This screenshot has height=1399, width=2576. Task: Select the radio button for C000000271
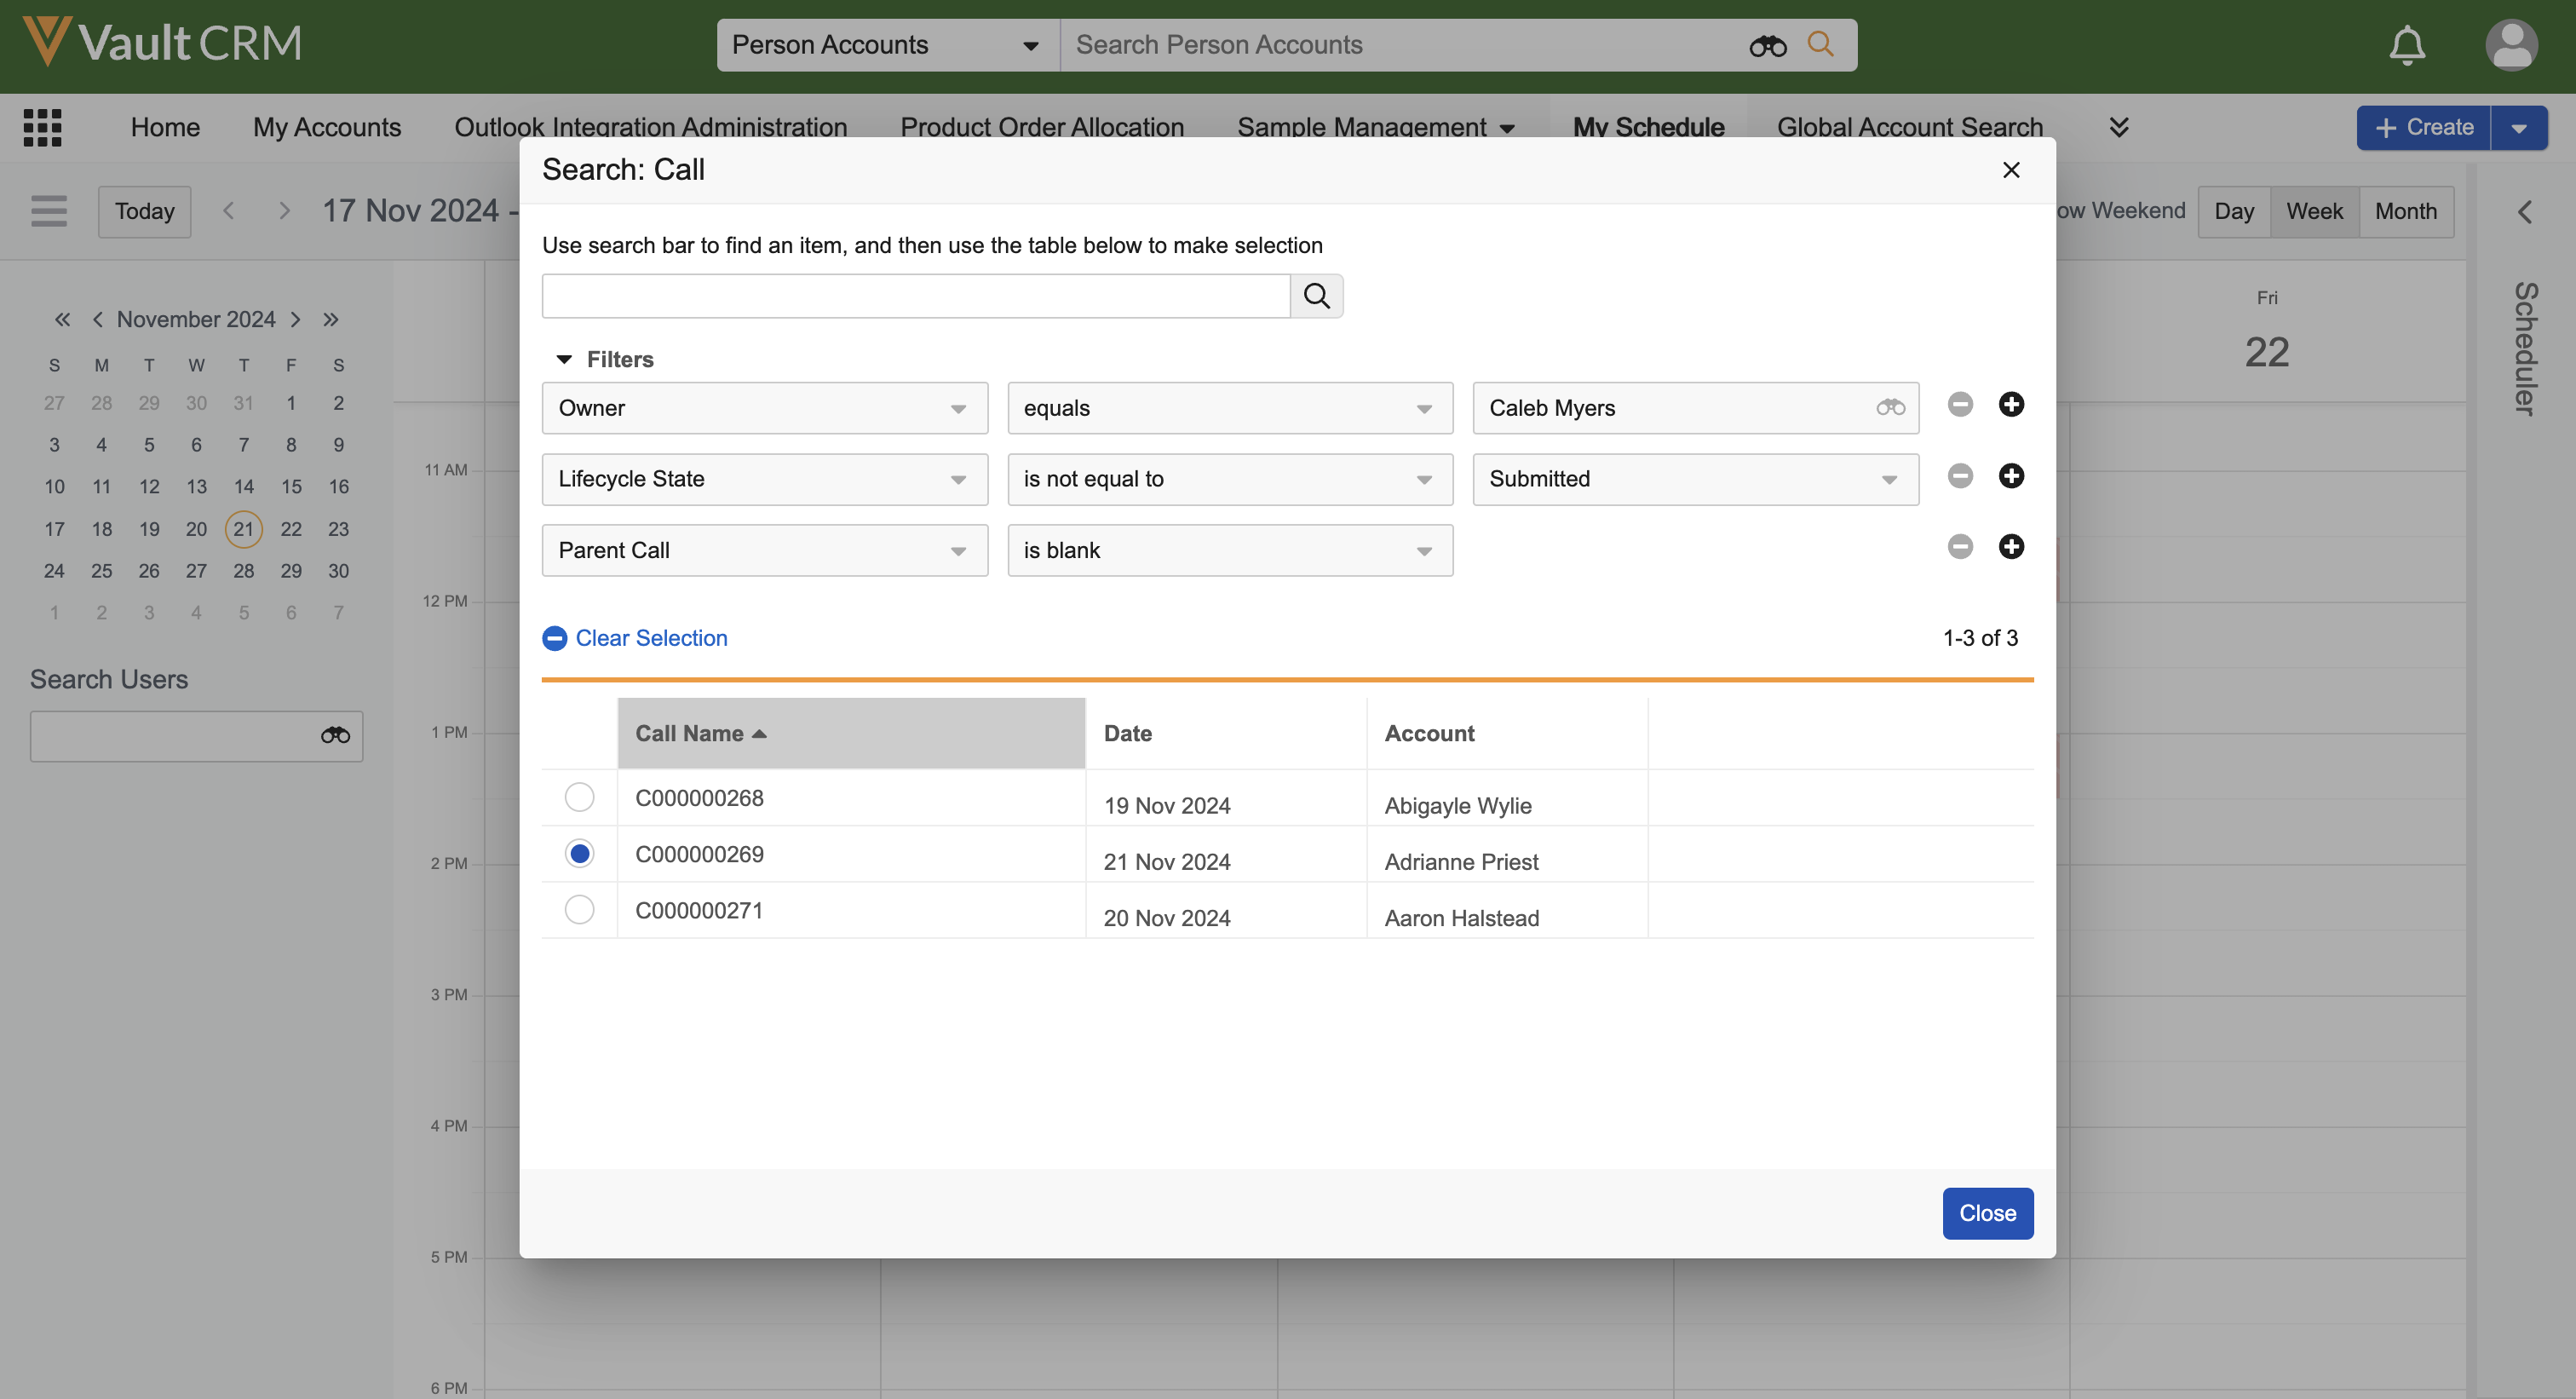tap(579, 910)
